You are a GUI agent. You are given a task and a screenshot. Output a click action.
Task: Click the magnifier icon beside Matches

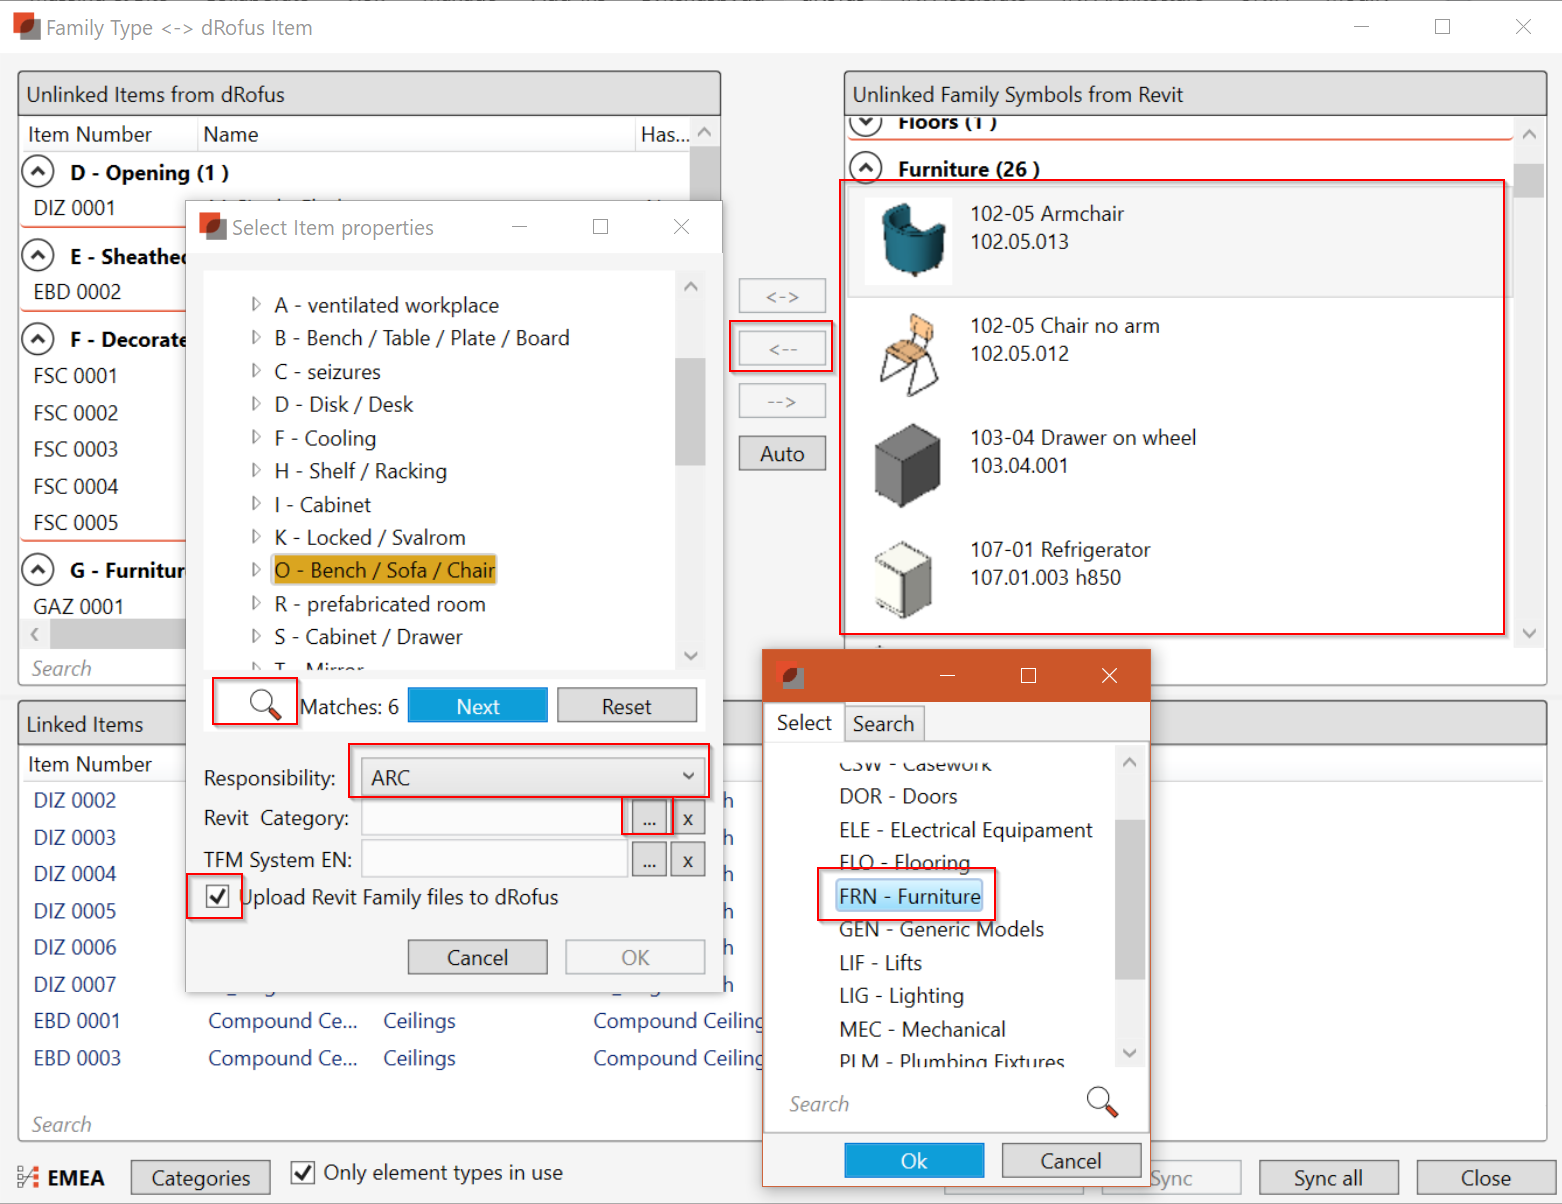pos(265,704)
